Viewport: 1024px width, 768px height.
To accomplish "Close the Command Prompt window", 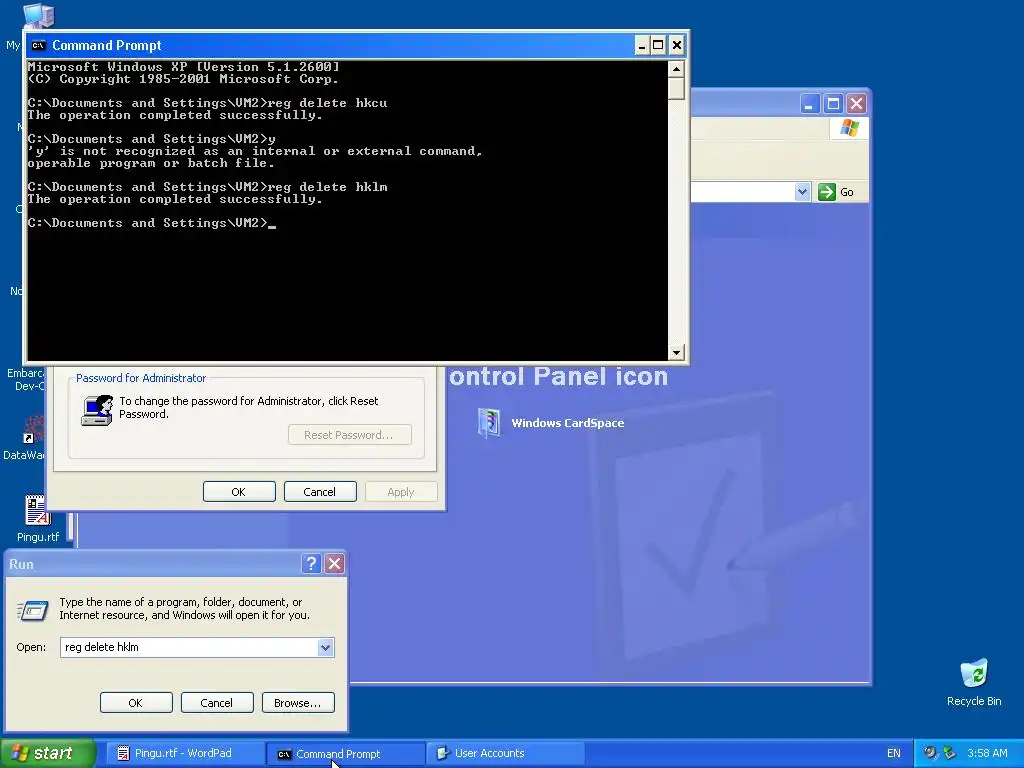I will [x=677, y=45].
